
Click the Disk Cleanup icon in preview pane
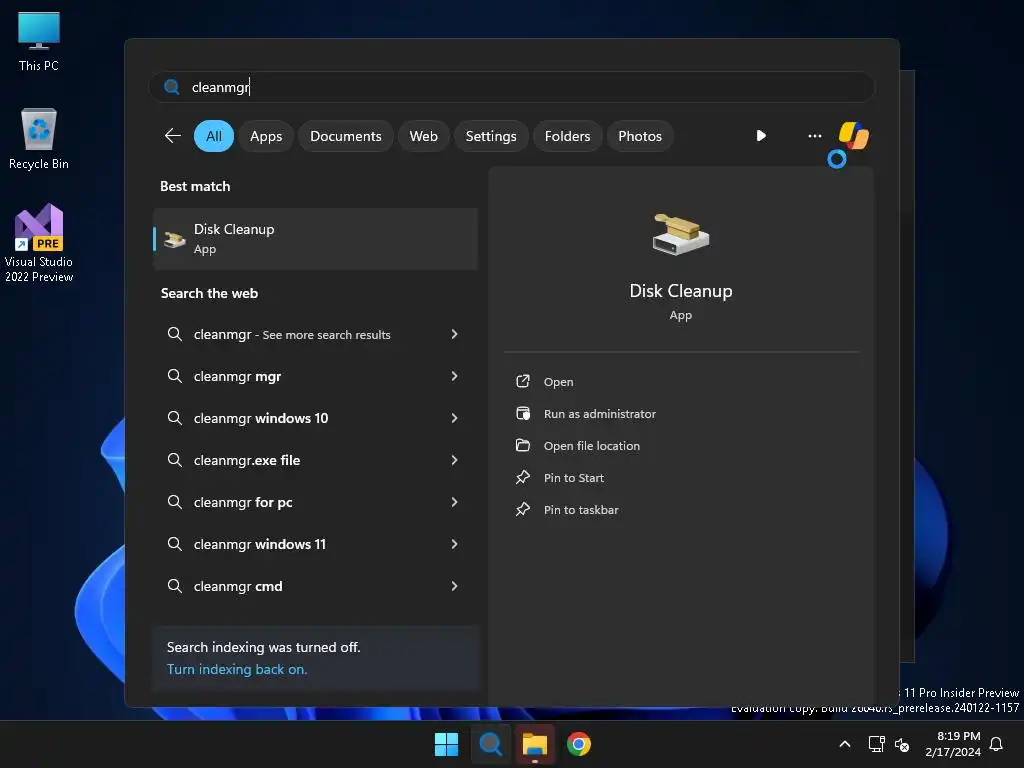click(680, 234)
